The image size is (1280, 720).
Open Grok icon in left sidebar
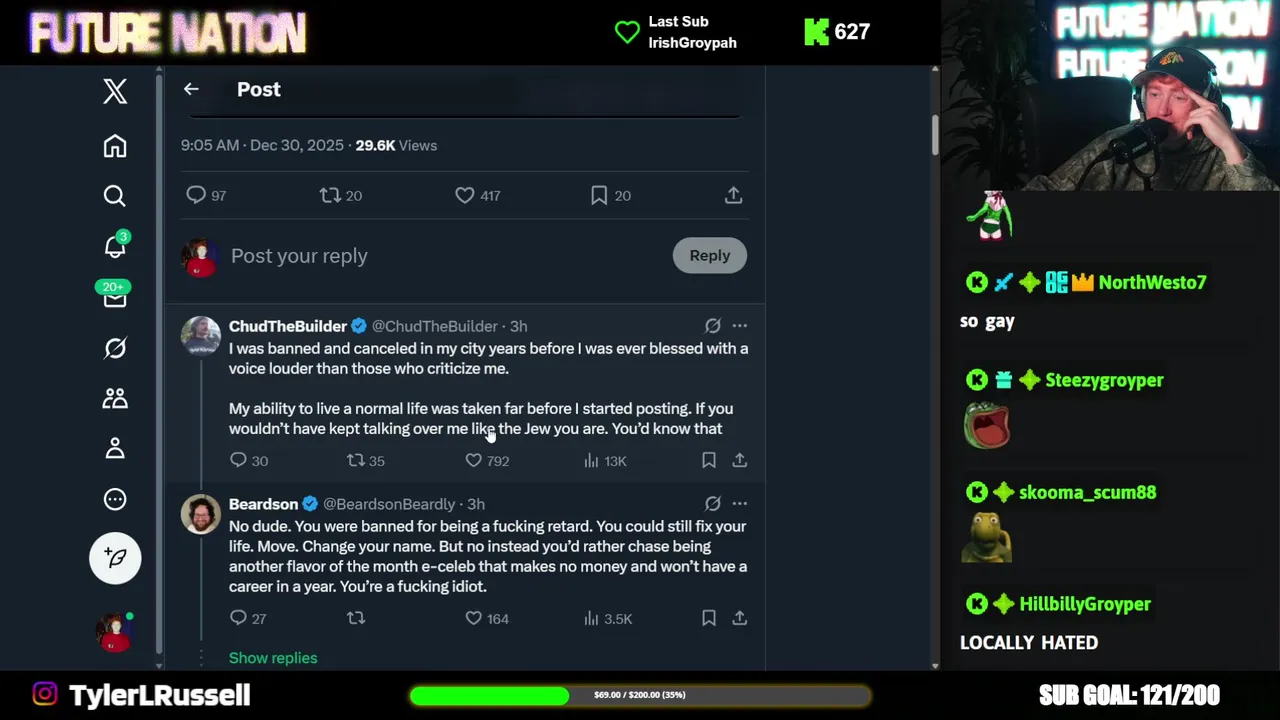(115, 348)
